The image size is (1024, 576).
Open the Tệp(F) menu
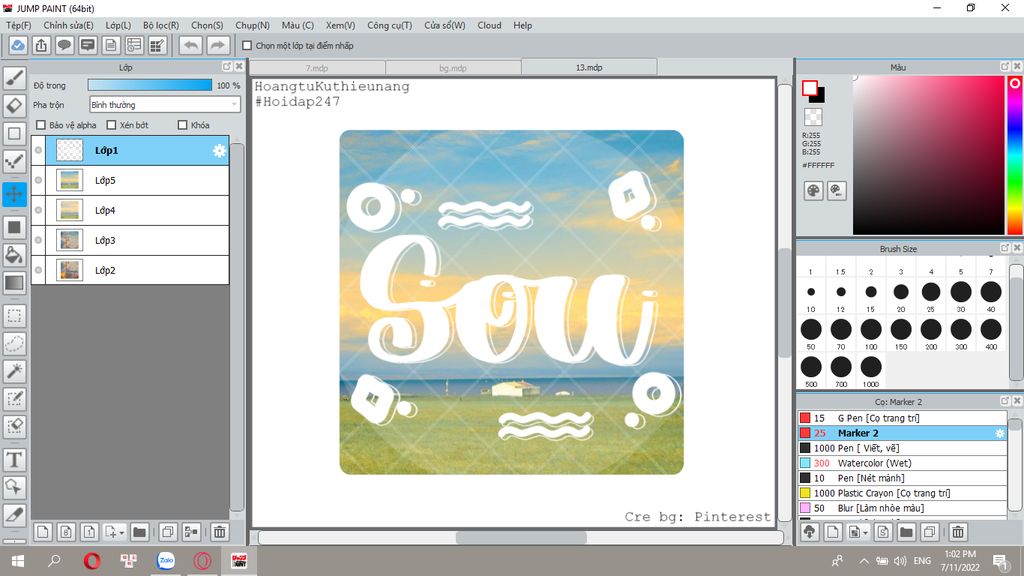tap(19, 25)
